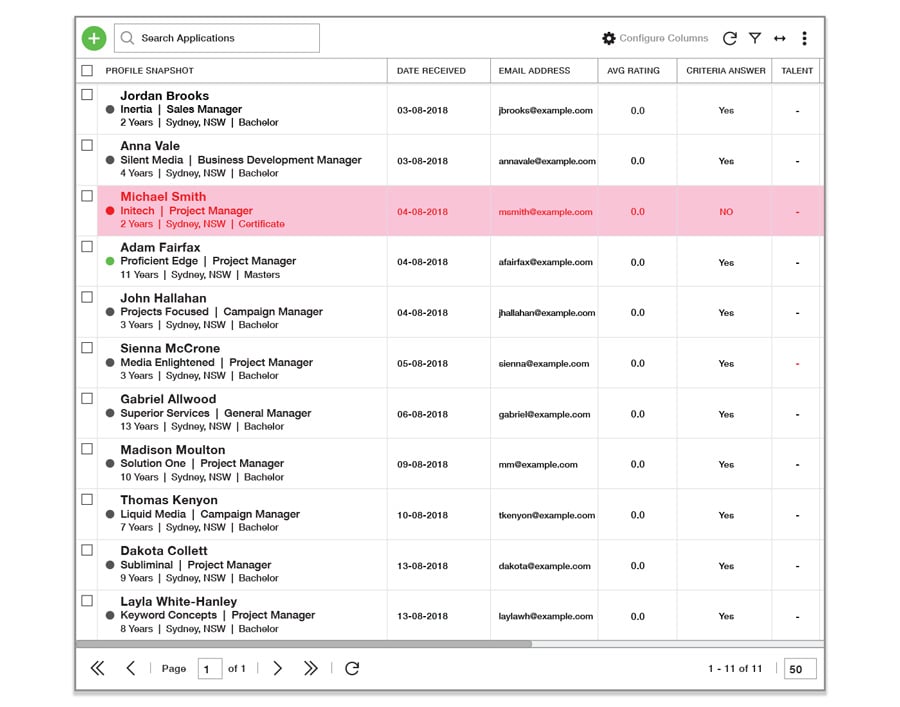
Task: Click the date 09-08-2018
Action: click(x=422, y=465)
